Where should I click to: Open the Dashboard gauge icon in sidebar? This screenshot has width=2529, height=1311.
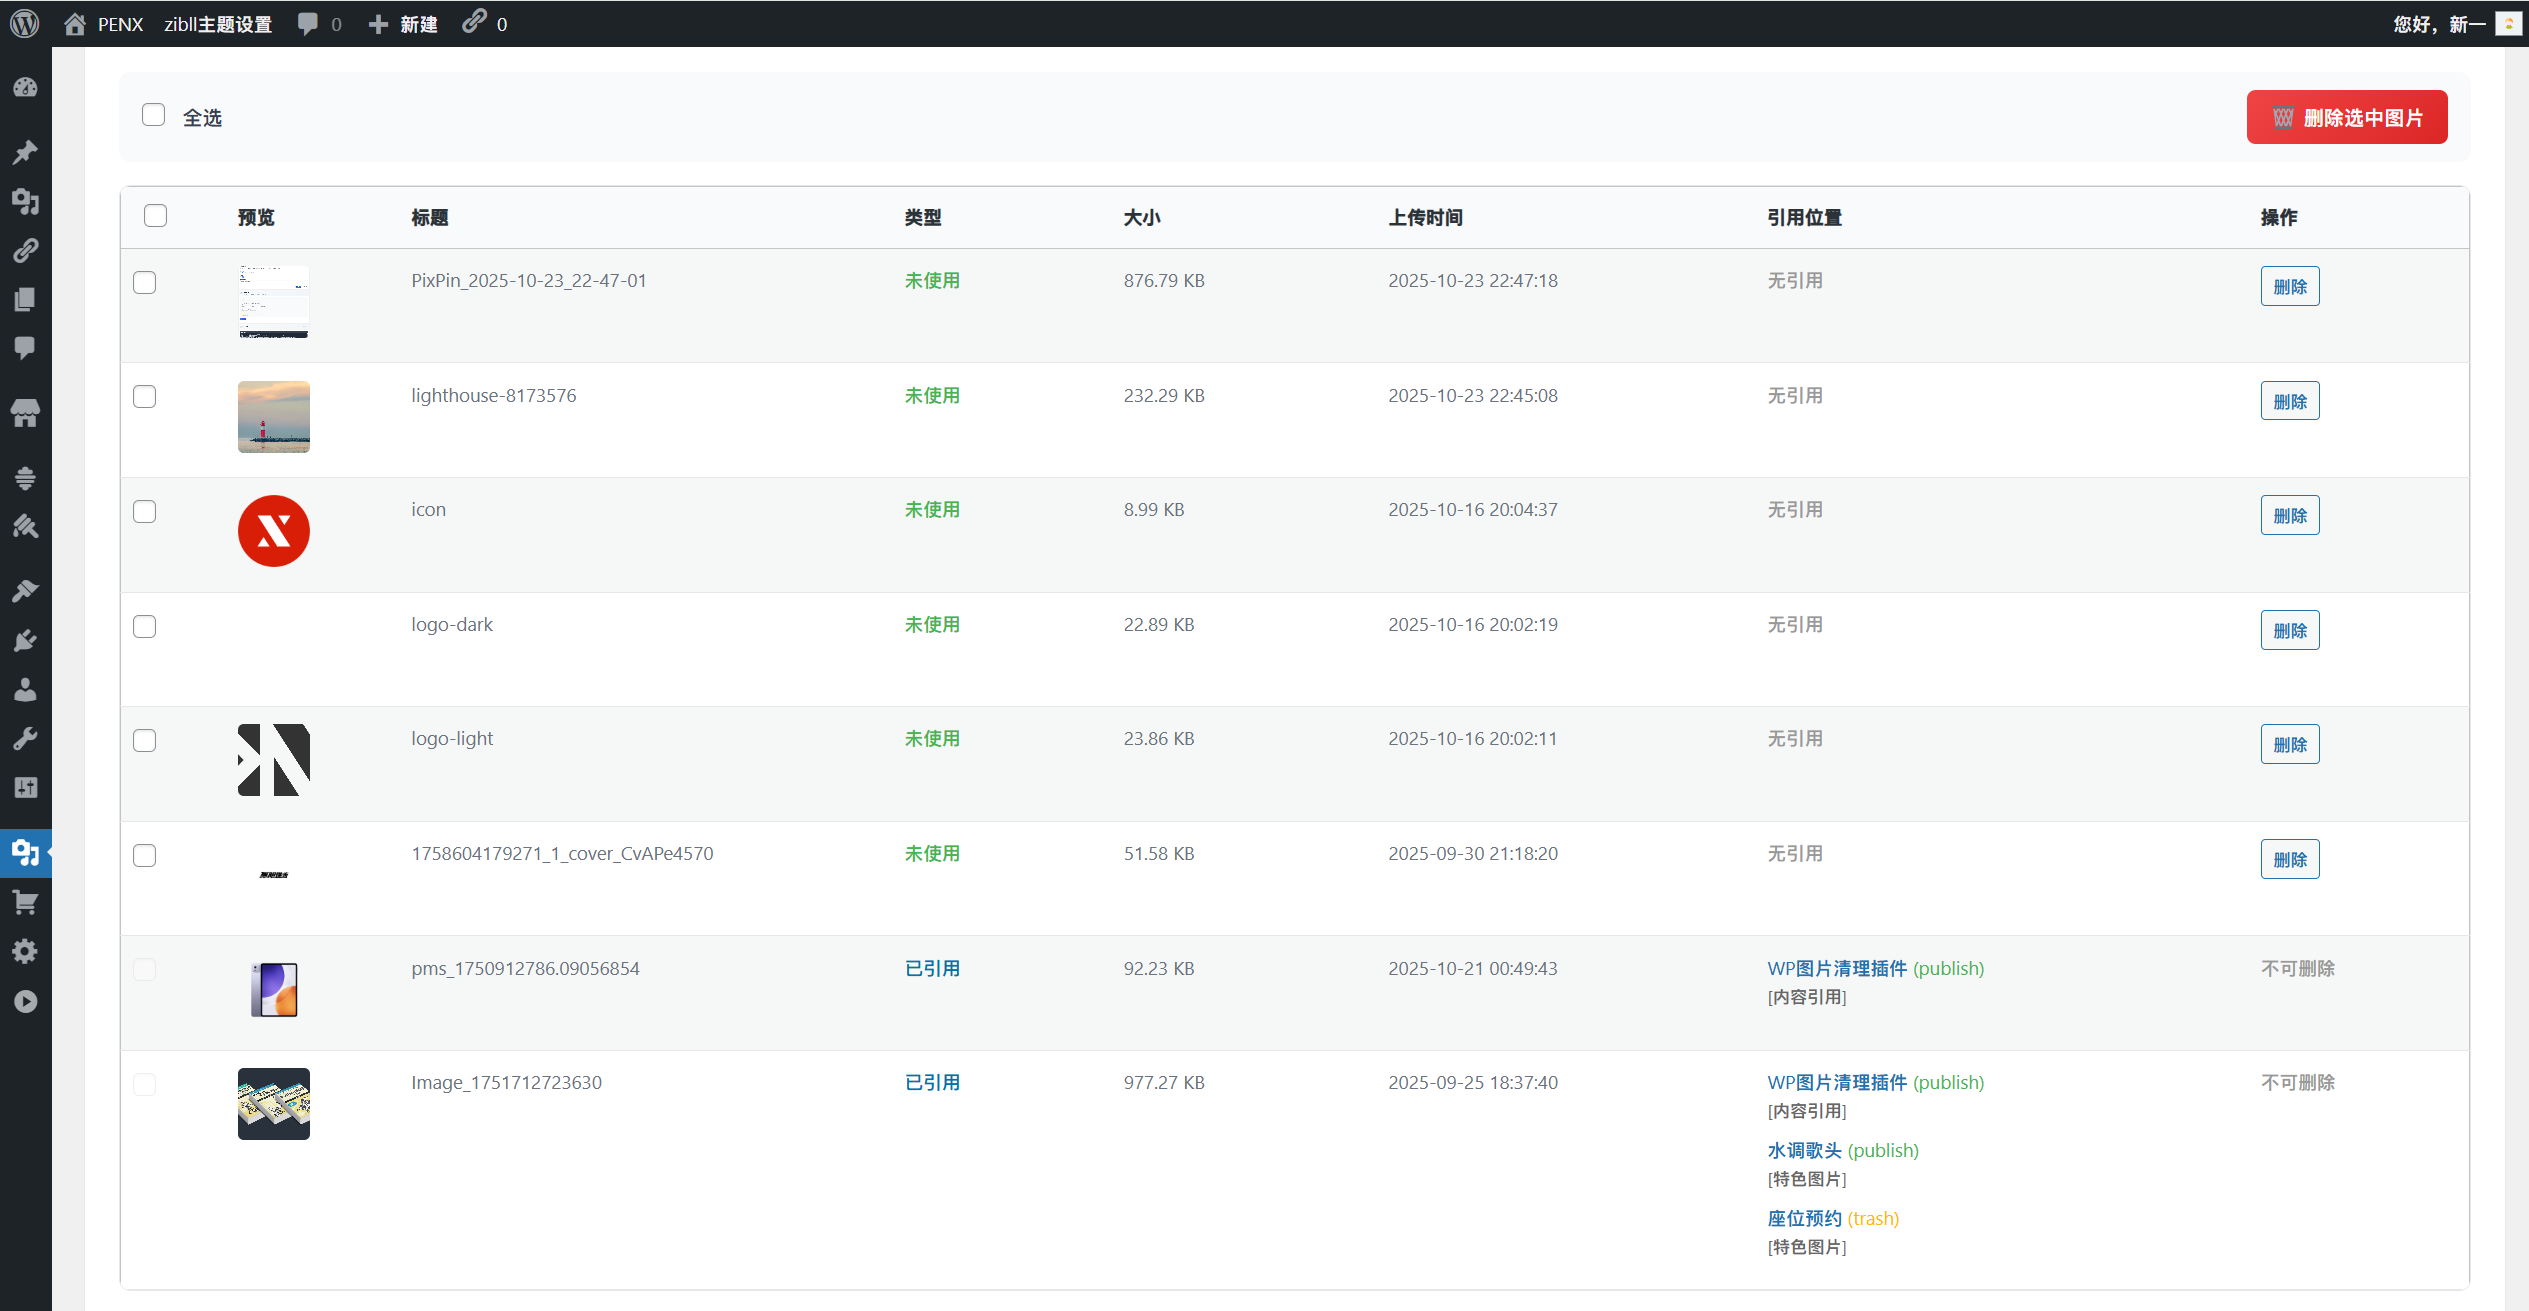pyautogui.click(x=25, y=88)
